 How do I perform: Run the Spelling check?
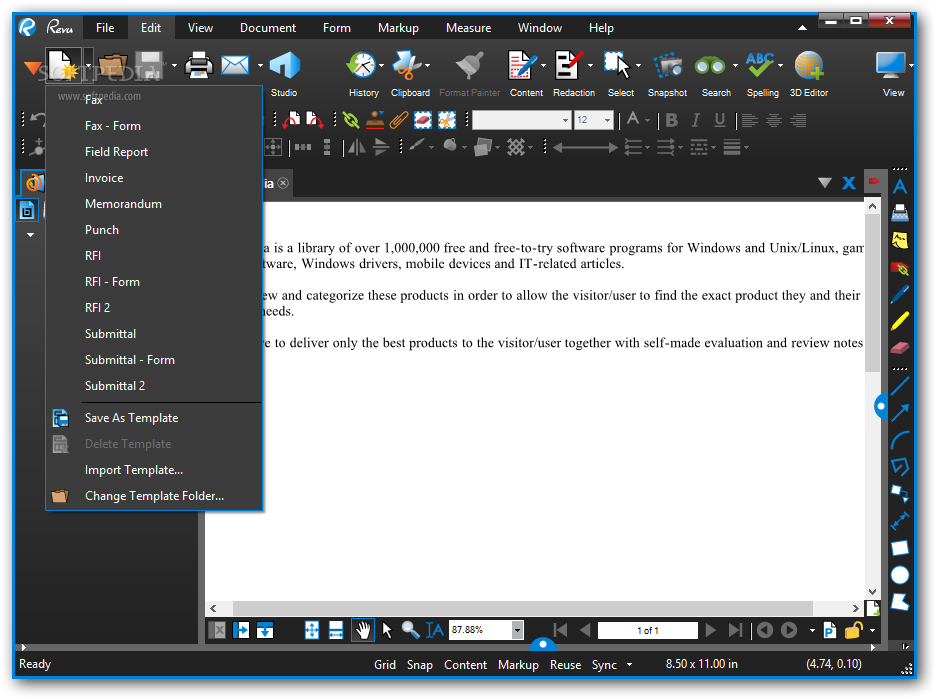click(x=760, y=66)
